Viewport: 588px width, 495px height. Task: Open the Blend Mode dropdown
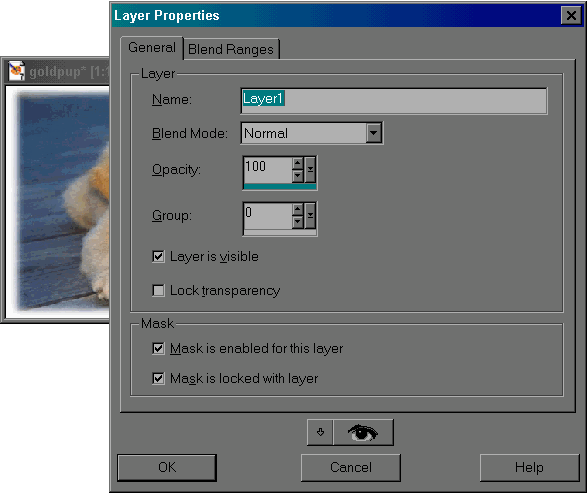(x=374, y=133)
